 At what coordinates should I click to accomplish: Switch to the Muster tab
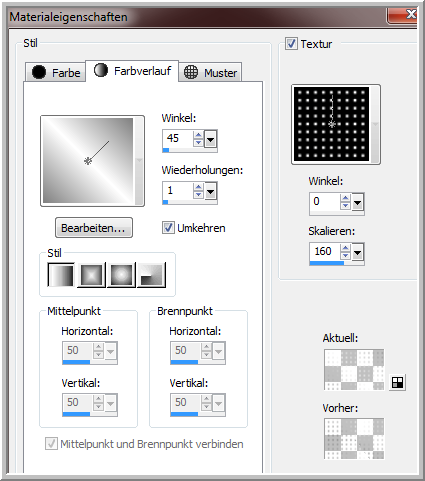point(210,72)
